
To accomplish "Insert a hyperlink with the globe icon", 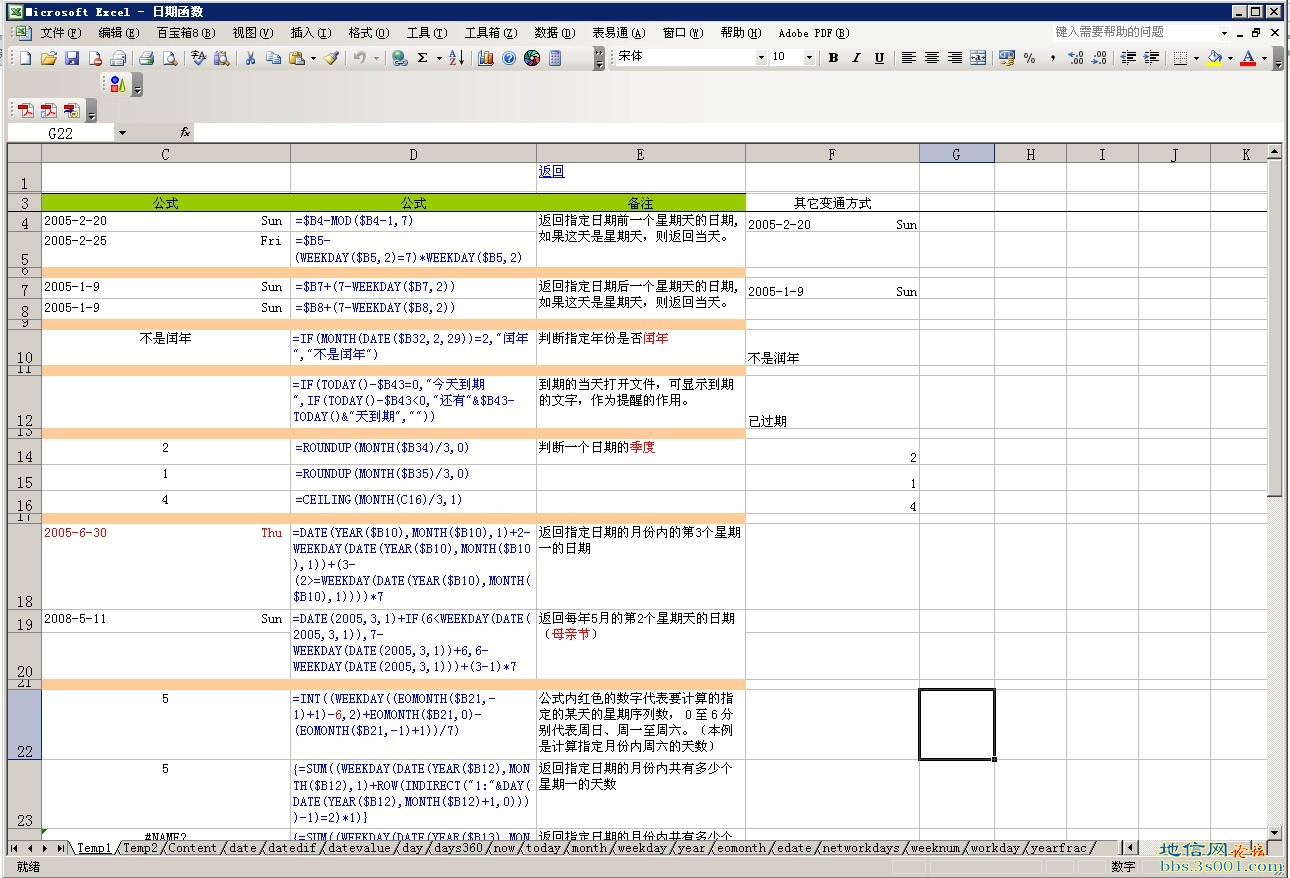I will (400, 58).
